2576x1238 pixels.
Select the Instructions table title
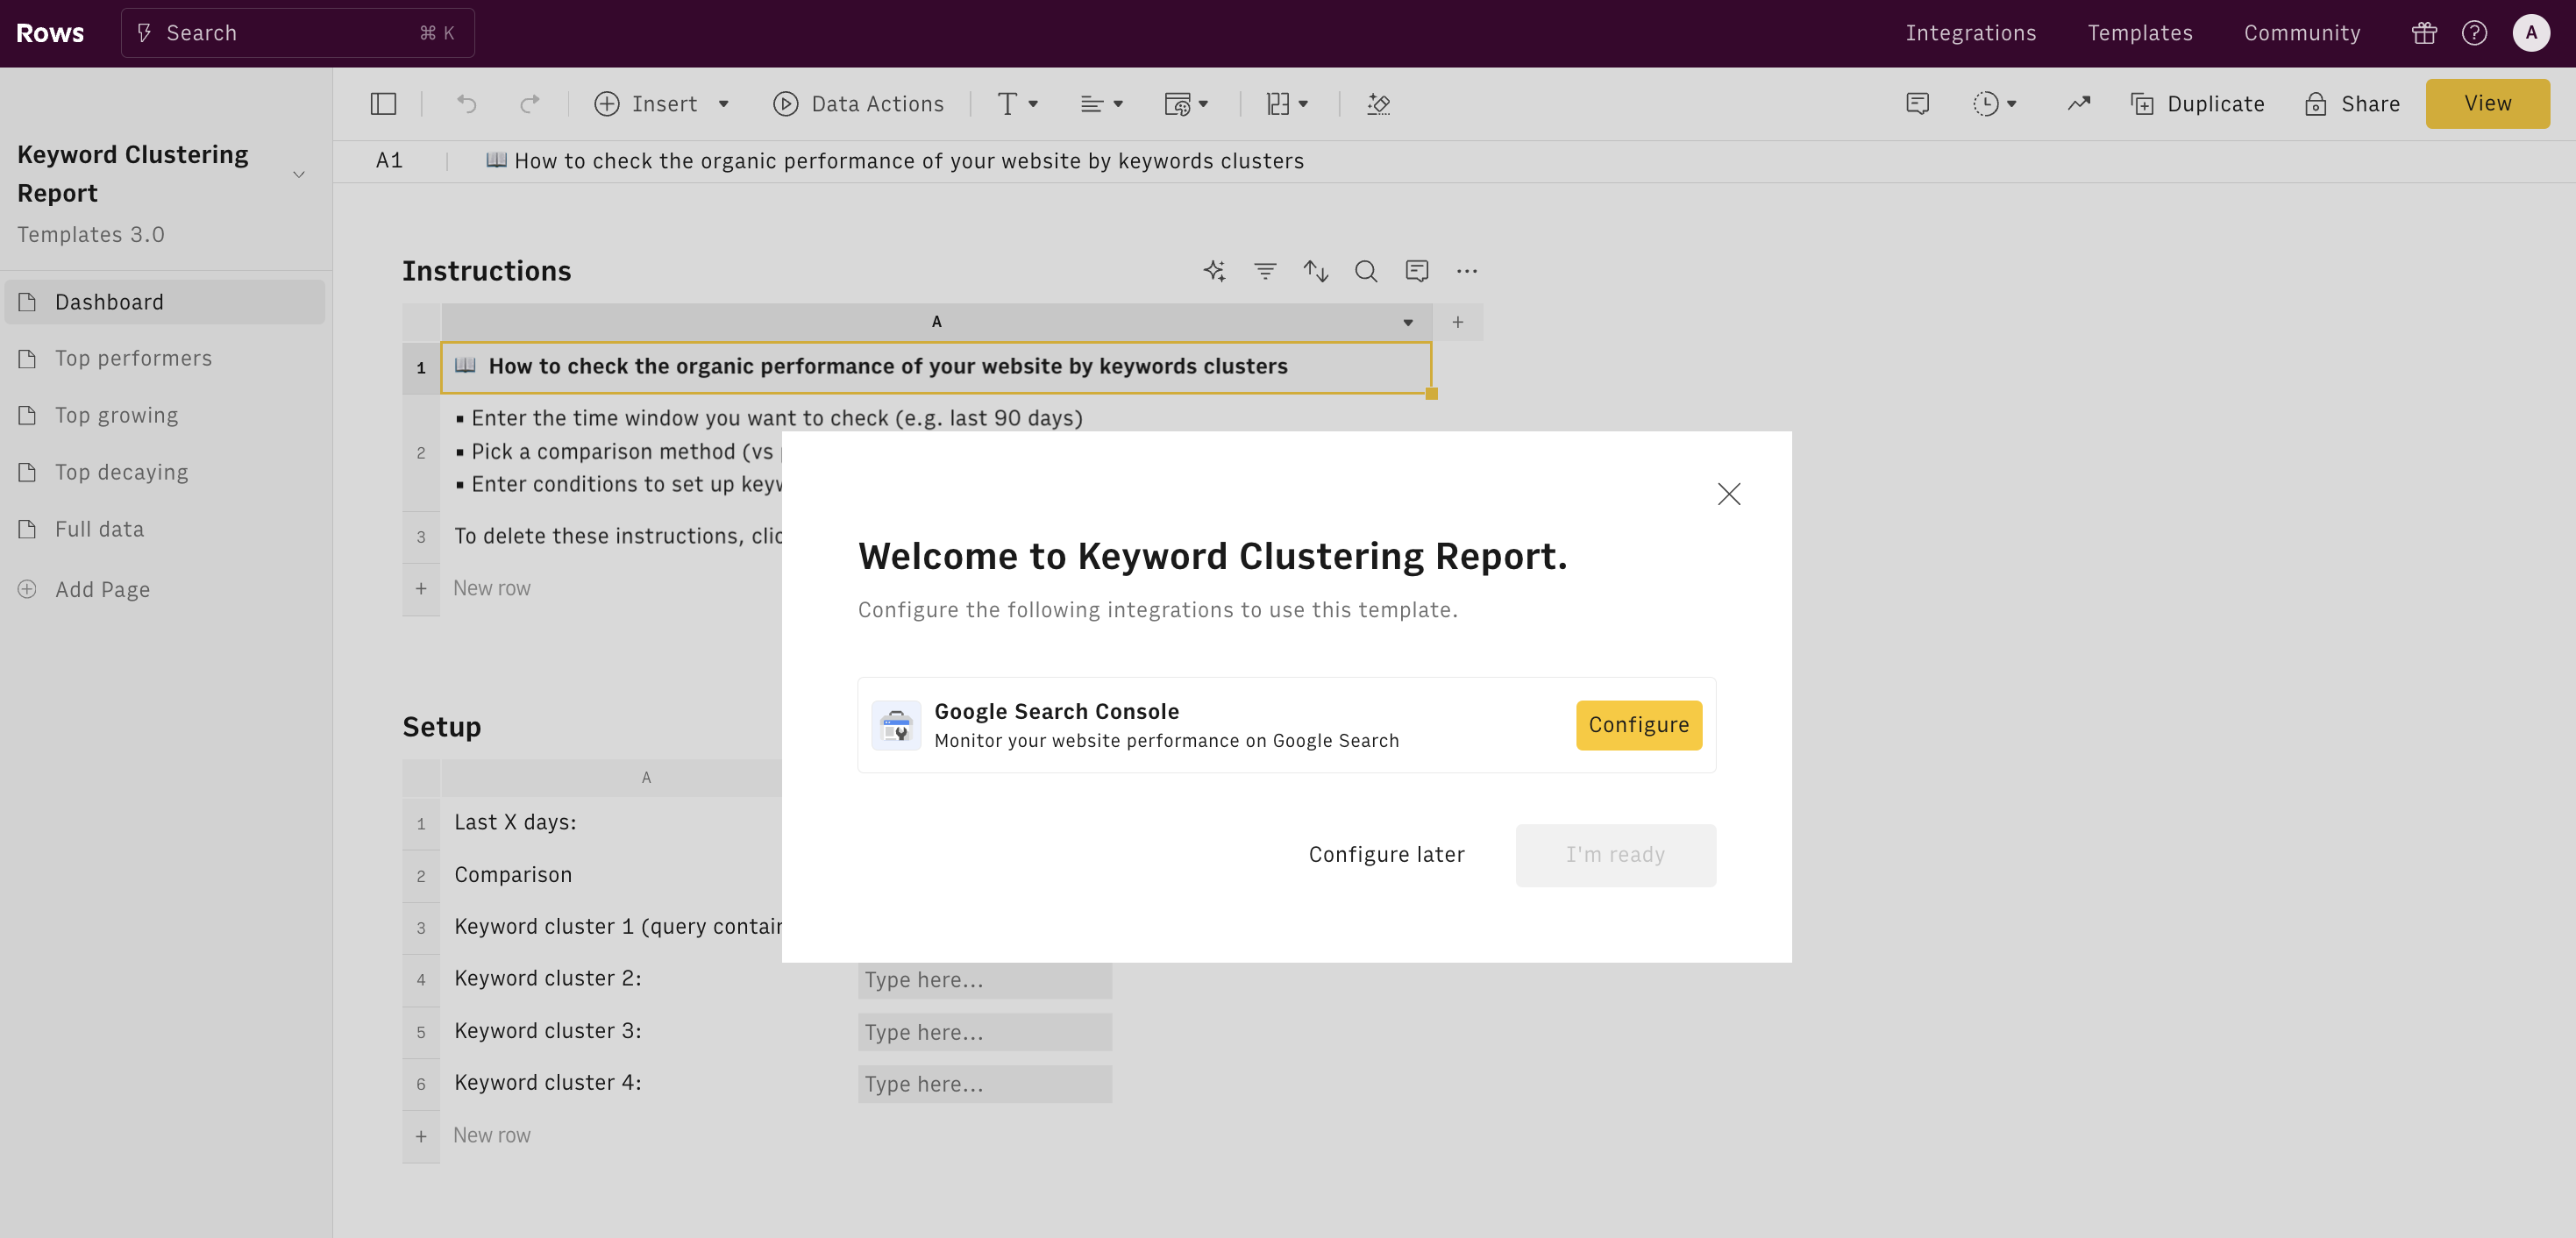pyautogui.click(x=486, y=271)
